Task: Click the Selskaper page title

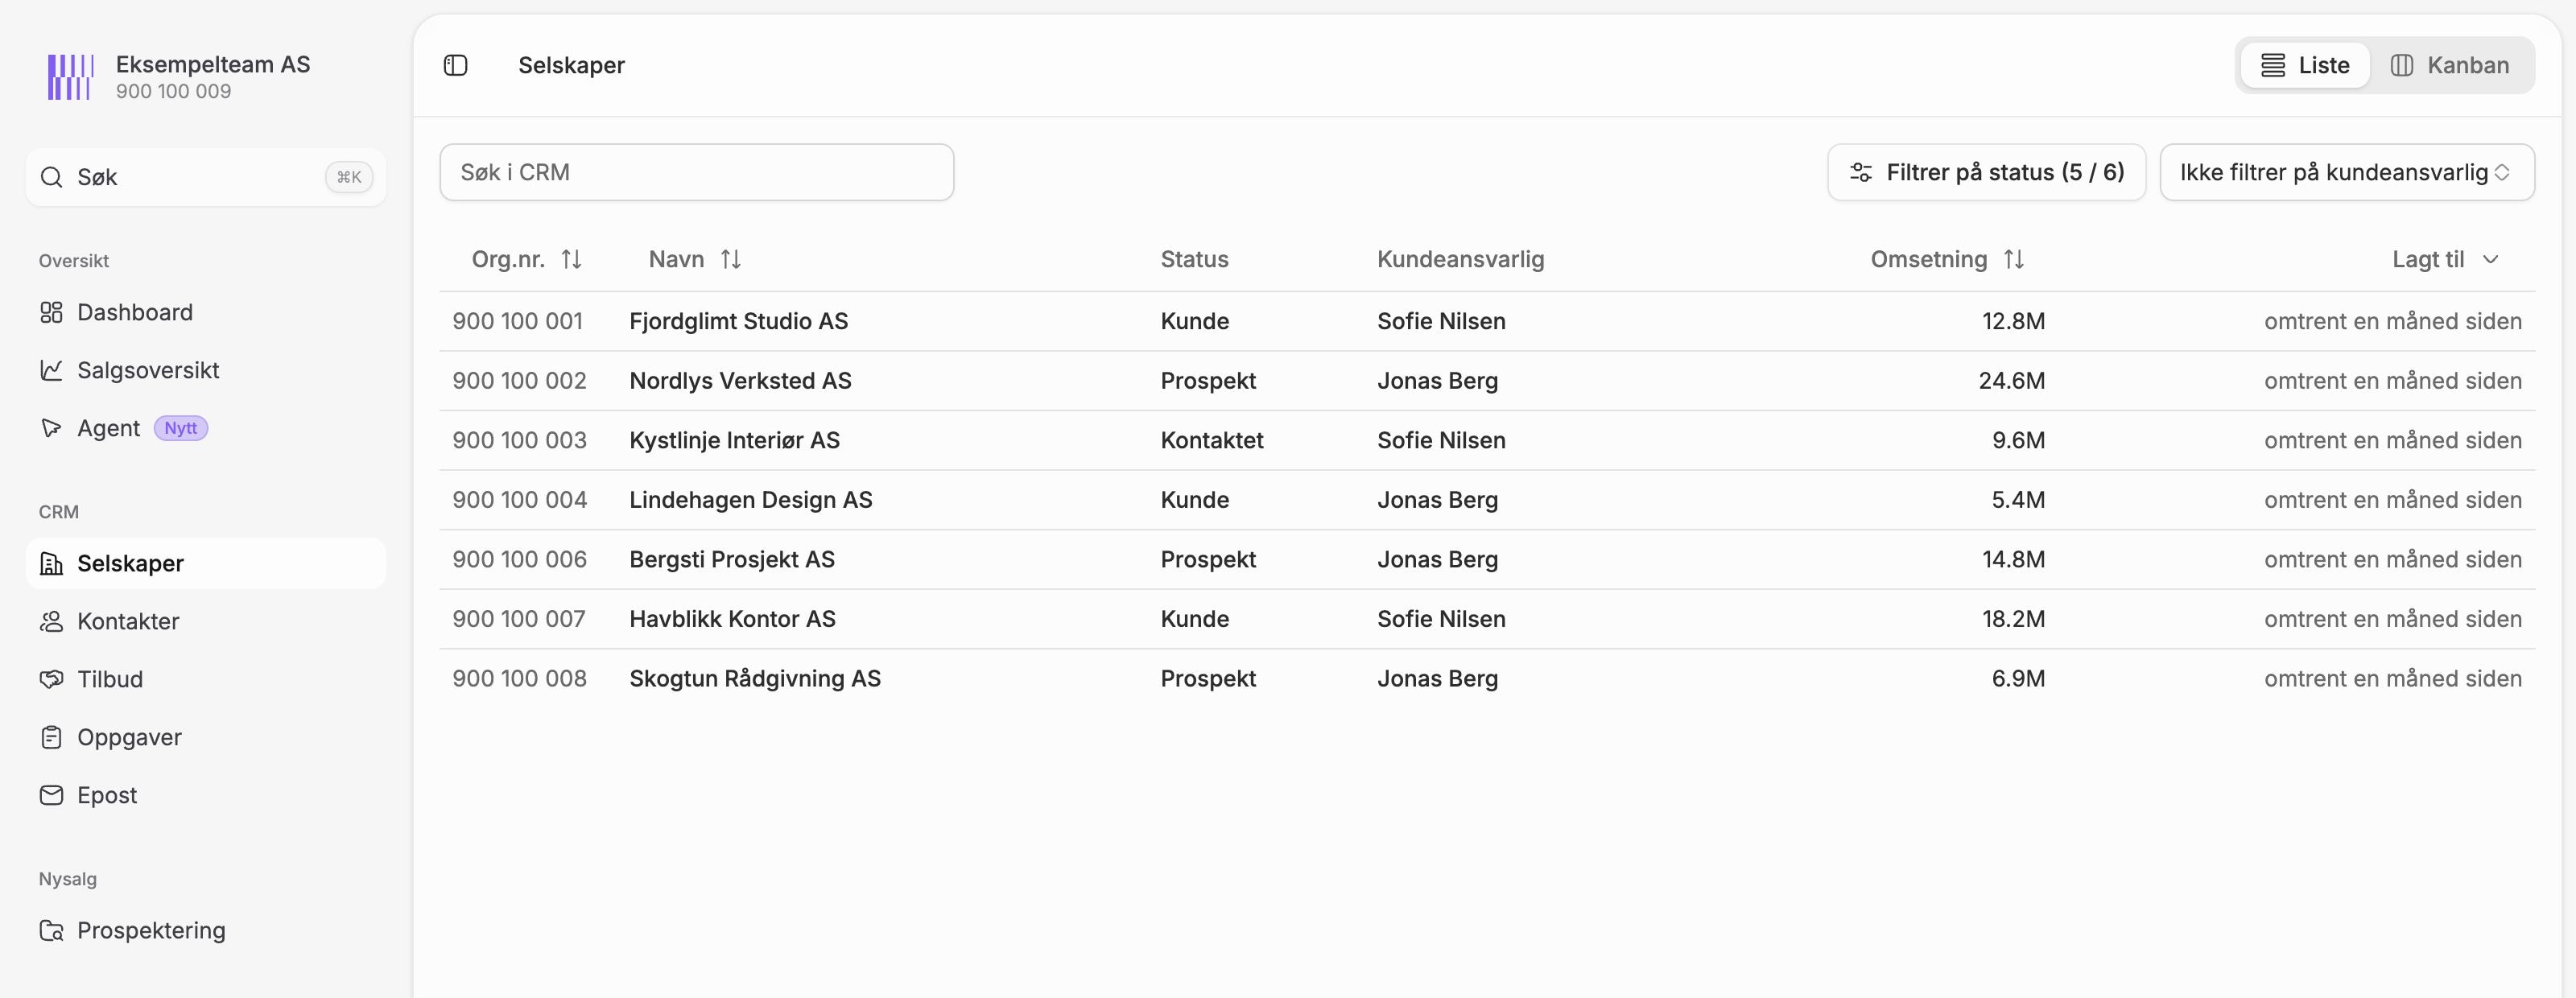Action: [x=571, y=65]
